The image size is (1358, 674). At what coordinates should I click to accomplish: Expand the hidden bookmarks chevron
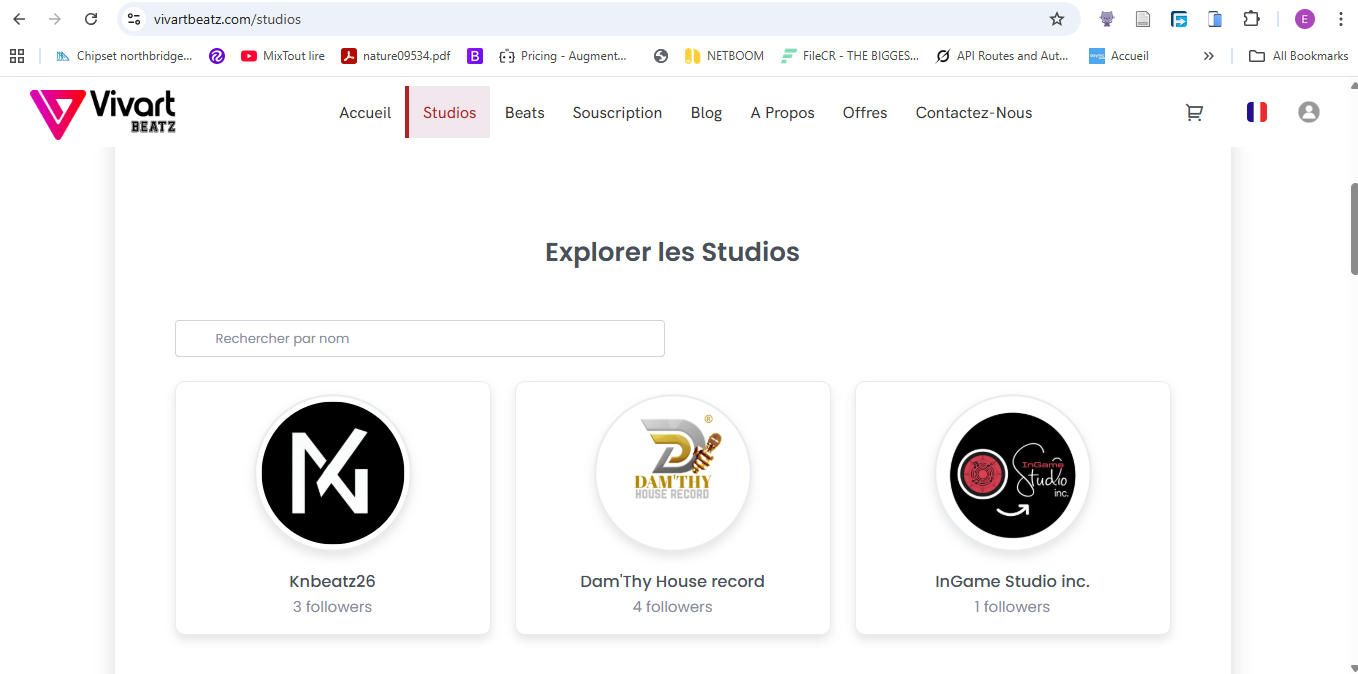[x=1208, y=56]
